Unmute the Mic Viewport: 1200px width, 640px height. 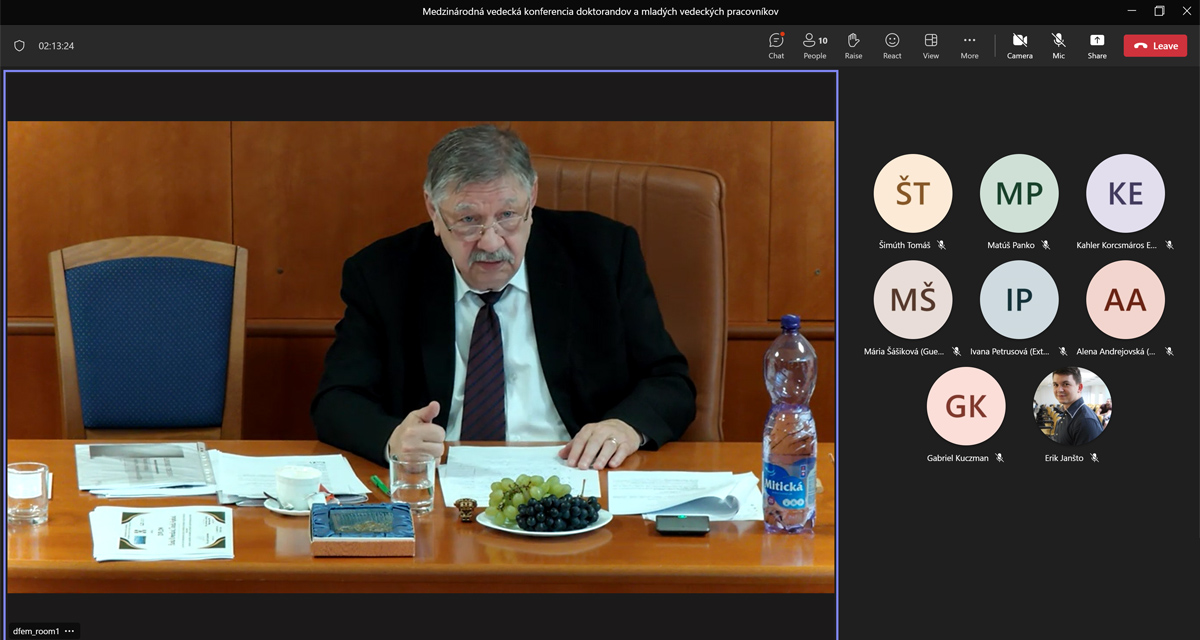1058,45
